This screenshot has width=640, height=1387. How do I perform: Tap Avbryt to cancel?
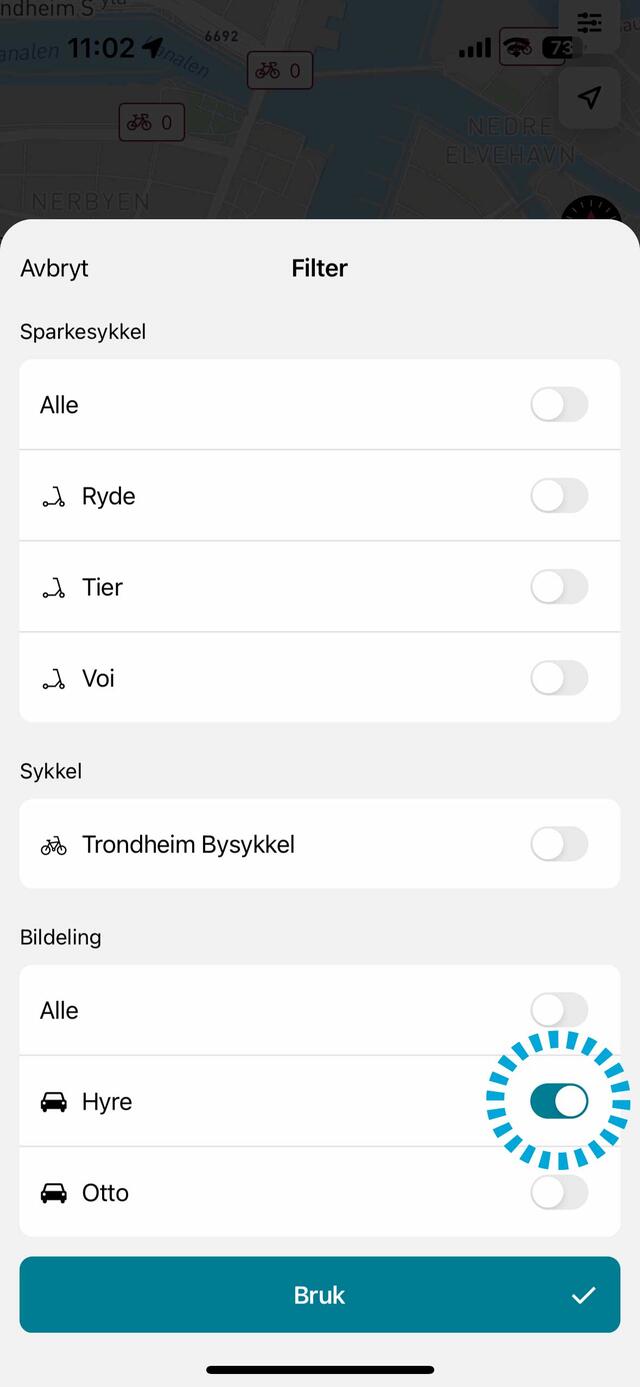coord(54,268)
